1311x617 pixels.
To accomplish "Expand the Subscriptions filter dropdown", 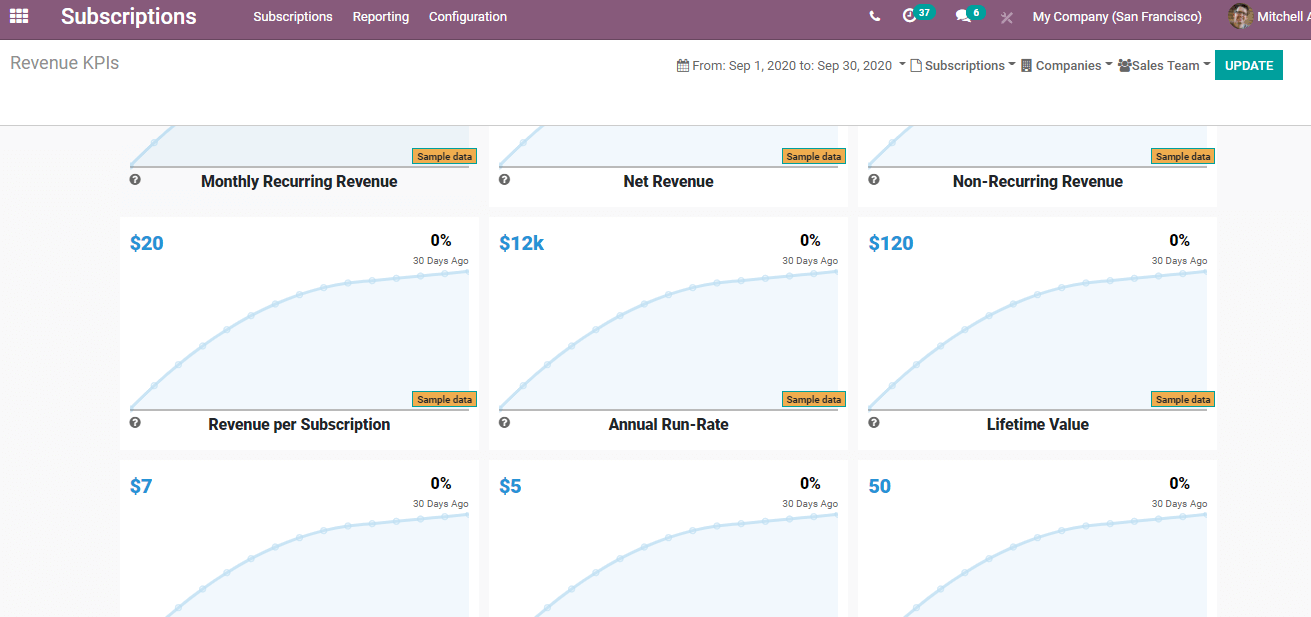I will click(963, 66).
